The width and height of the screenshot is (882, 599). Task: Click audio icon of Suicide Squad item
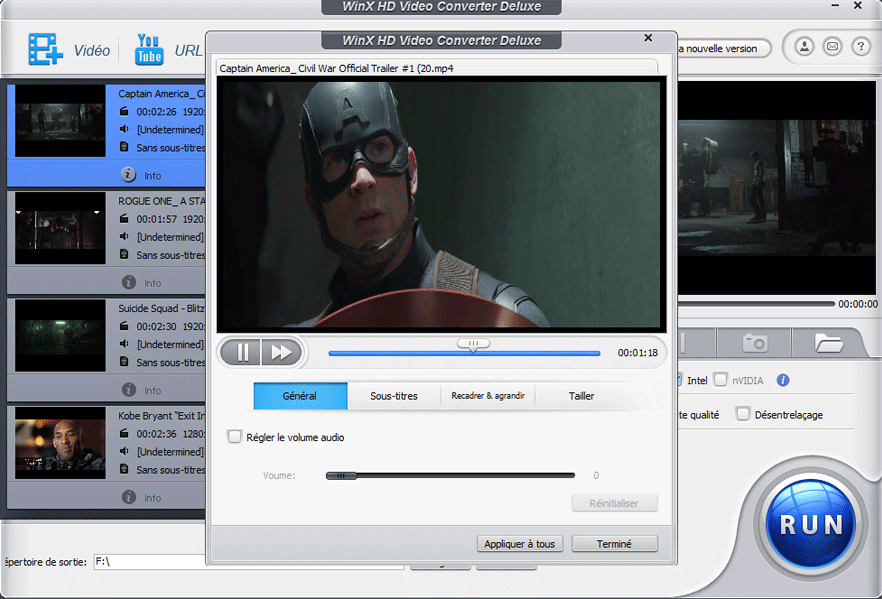[x=124, y=344]
